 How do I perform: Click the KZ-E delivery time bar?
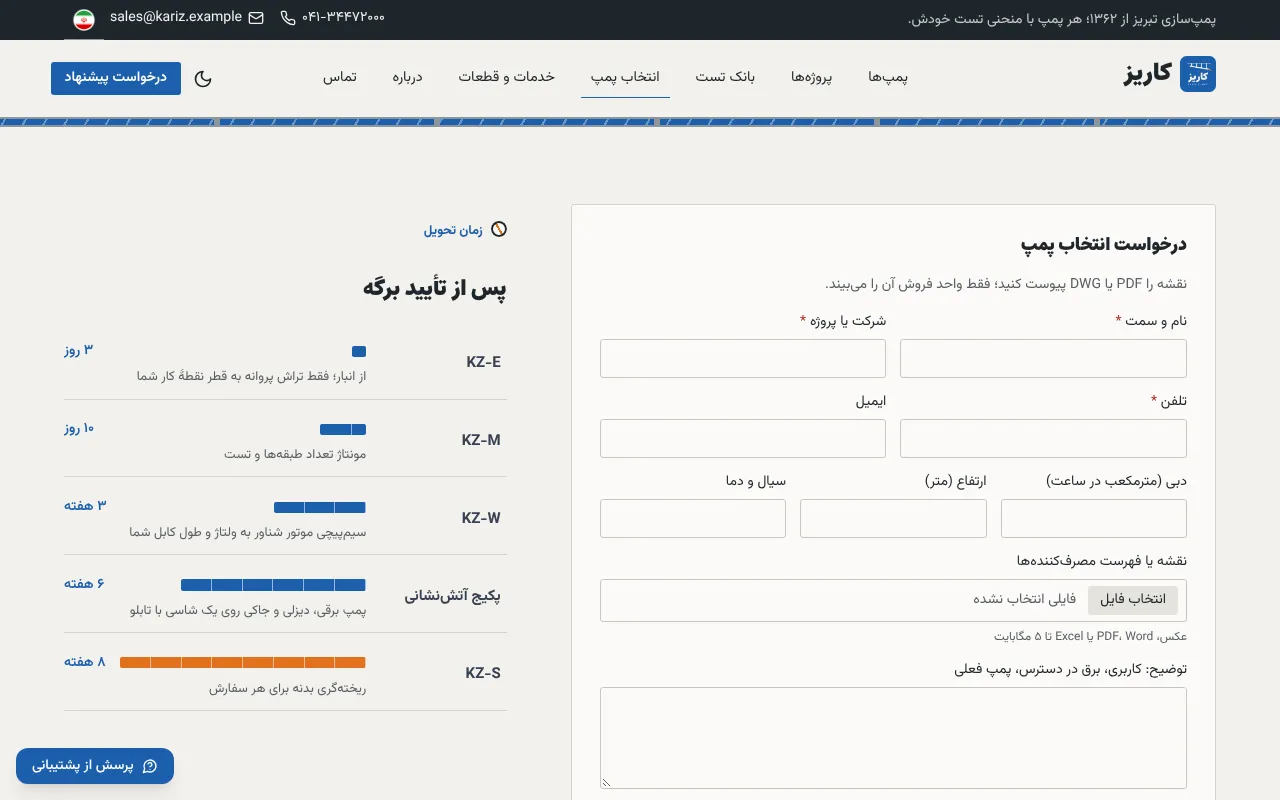pyautogui.click(x=359, y=352)
